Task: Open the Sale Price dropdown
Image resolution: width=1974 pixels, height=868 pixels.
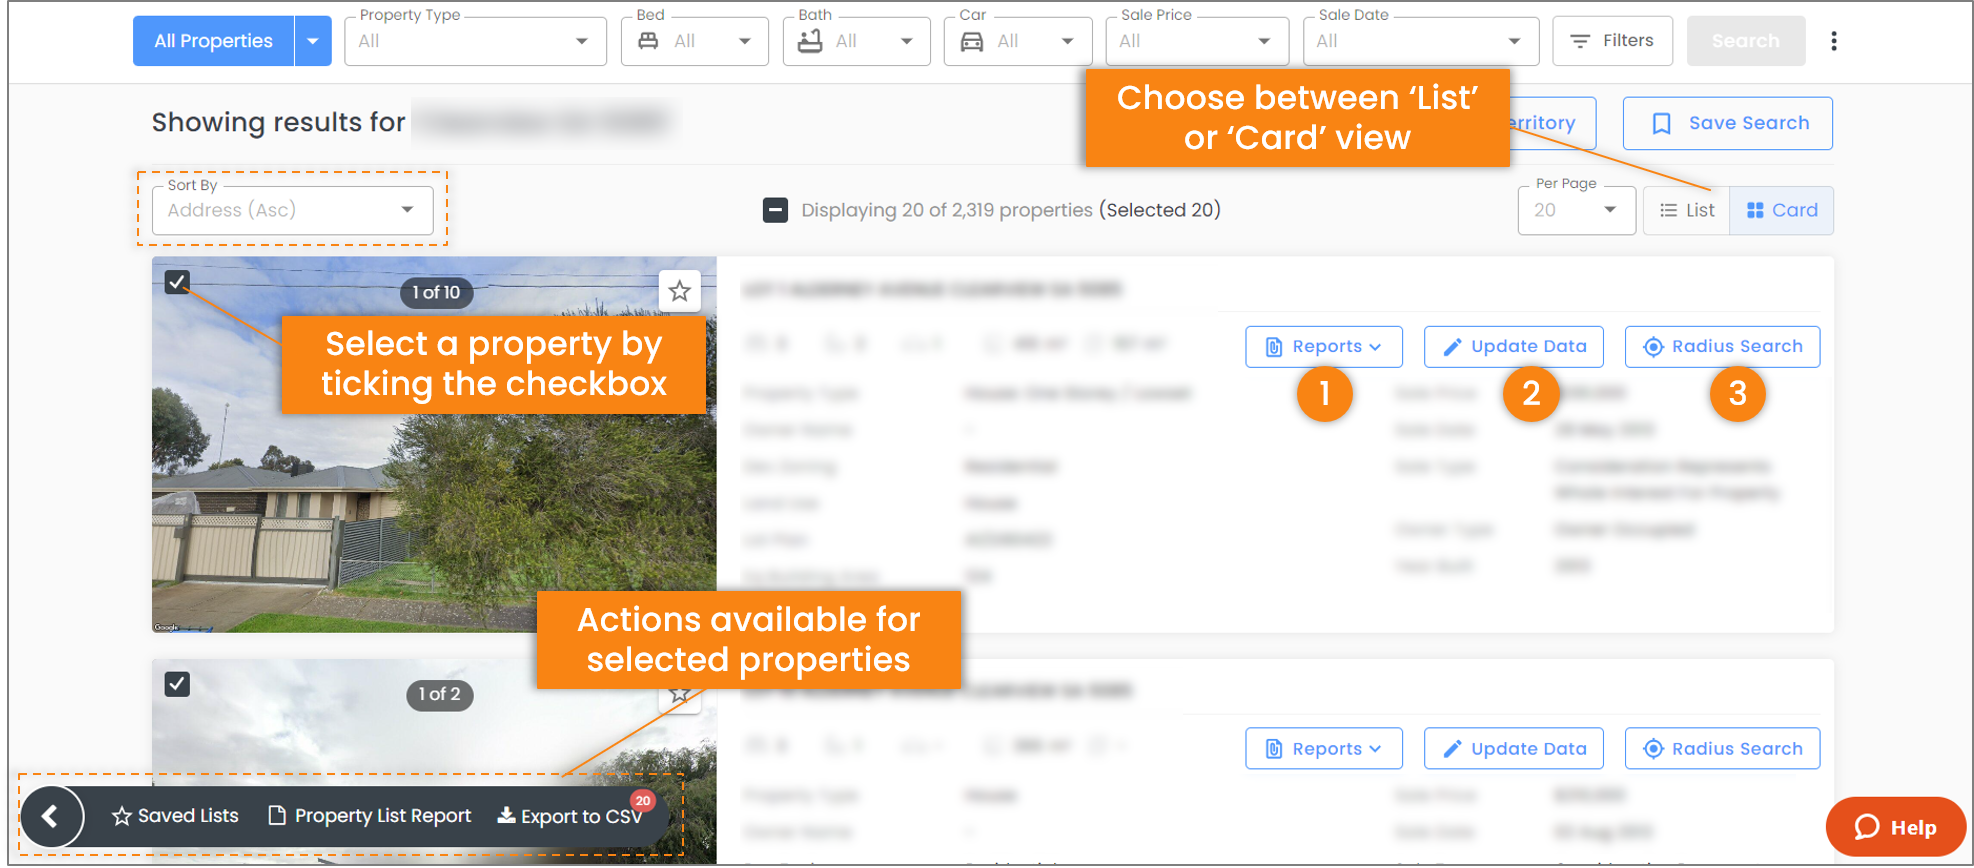Action: tap(1197, 41)
